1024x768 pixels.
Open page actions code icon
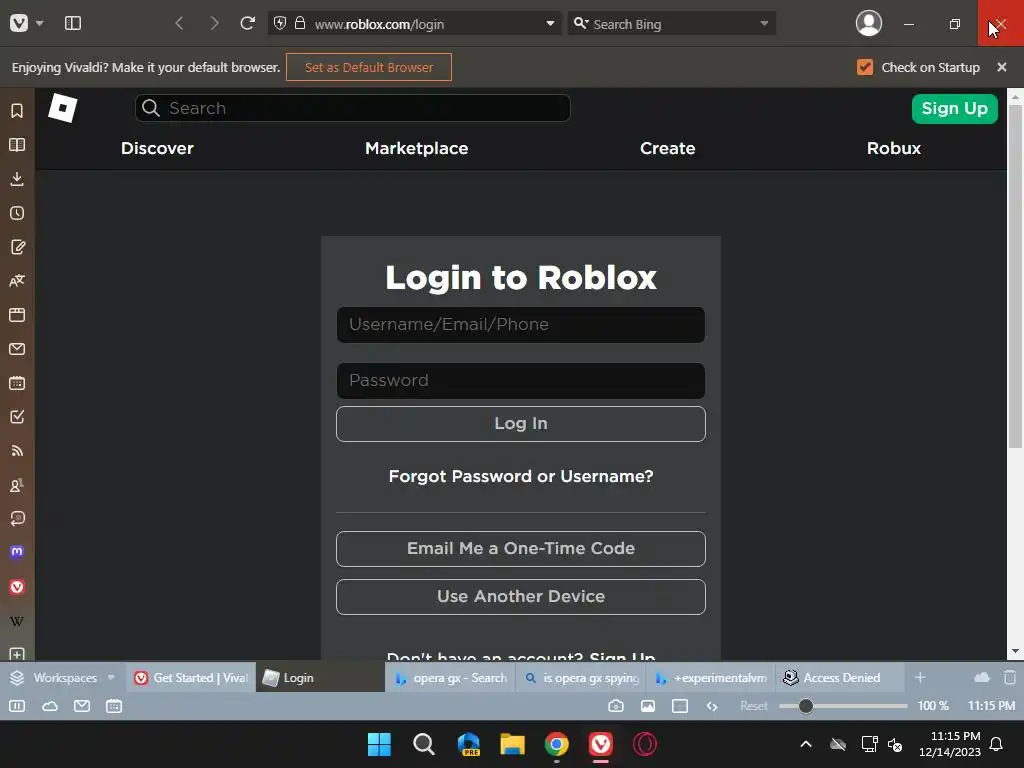point(712,706)
